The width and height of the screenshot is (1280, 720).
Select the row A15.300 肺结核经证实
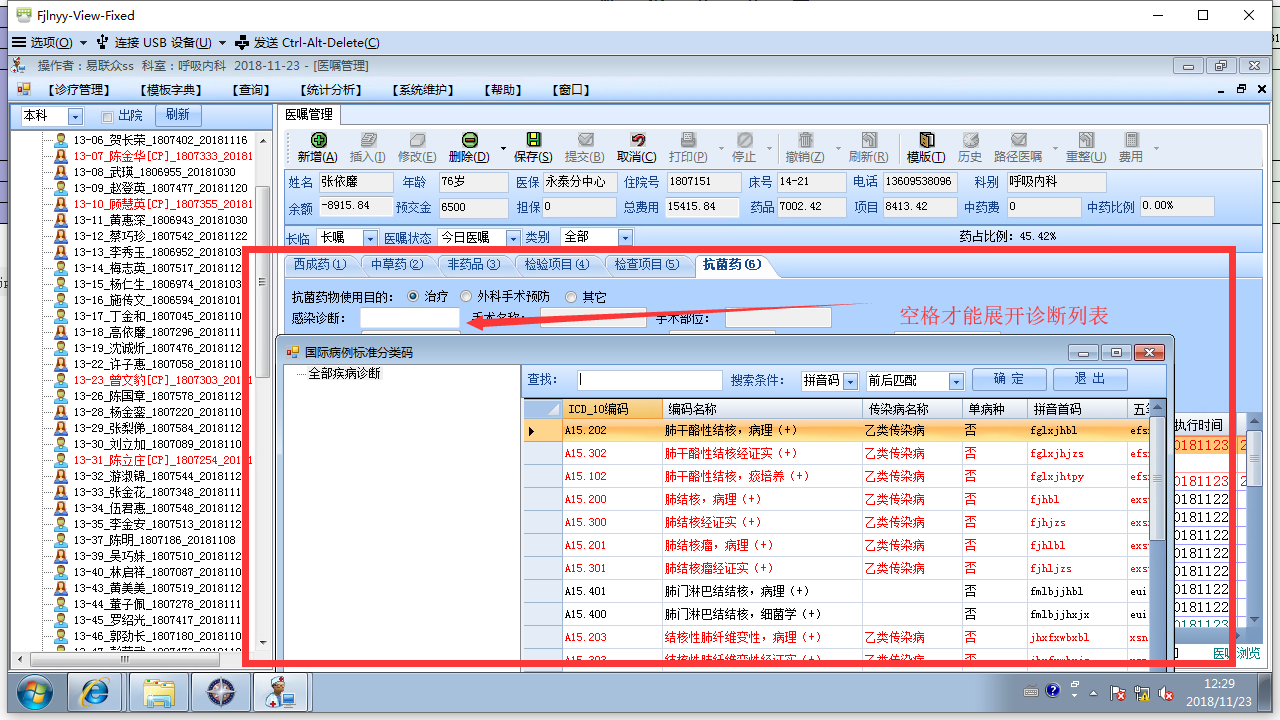coord(837,523)
